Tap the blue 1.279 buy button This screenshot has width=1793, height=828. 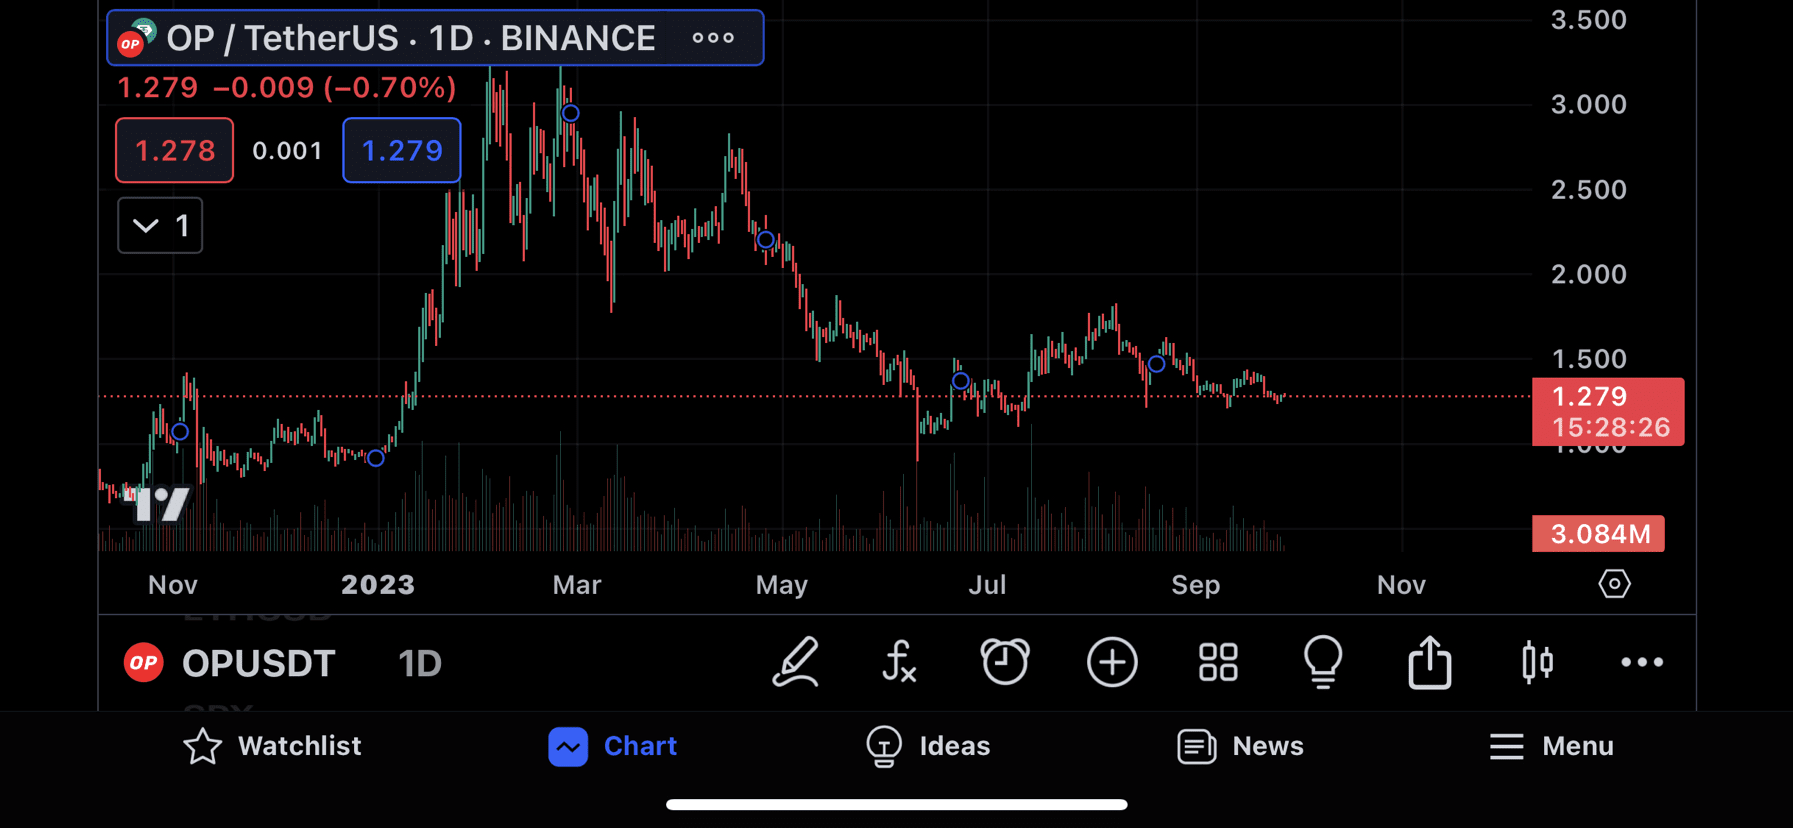click(401, 151)
